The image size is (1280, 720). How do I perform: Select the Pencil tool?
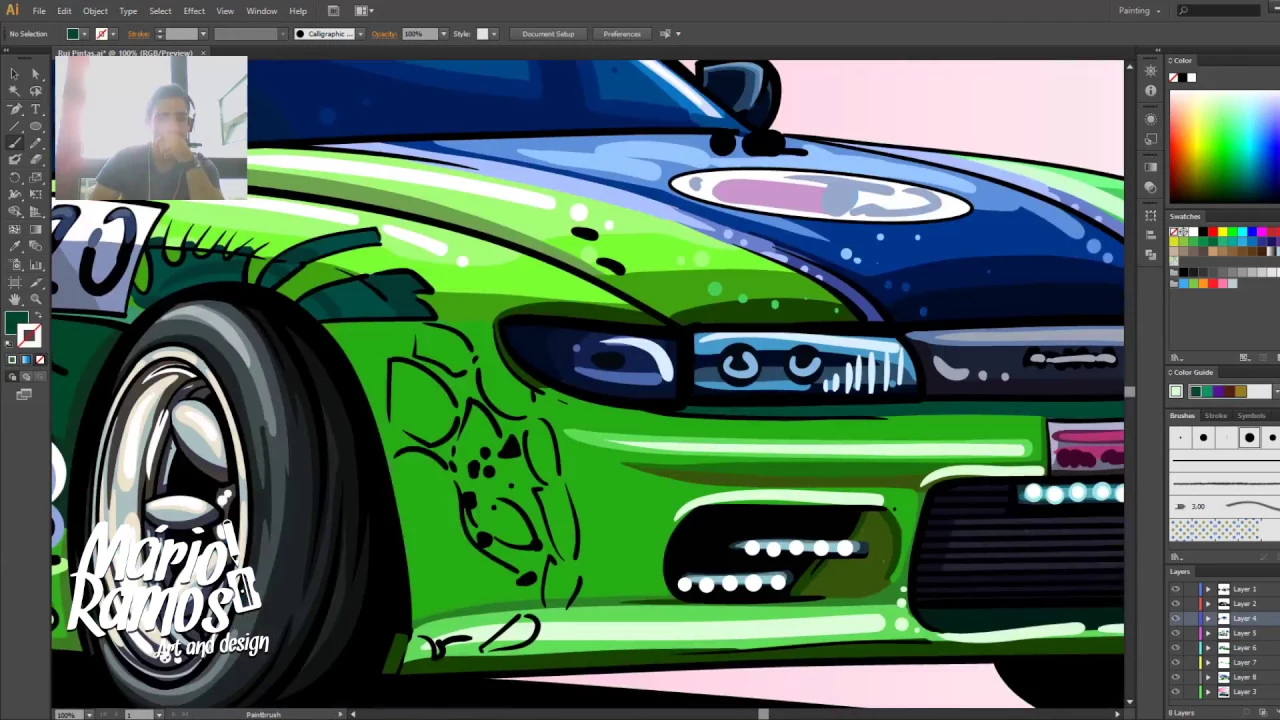click(35, 142)
